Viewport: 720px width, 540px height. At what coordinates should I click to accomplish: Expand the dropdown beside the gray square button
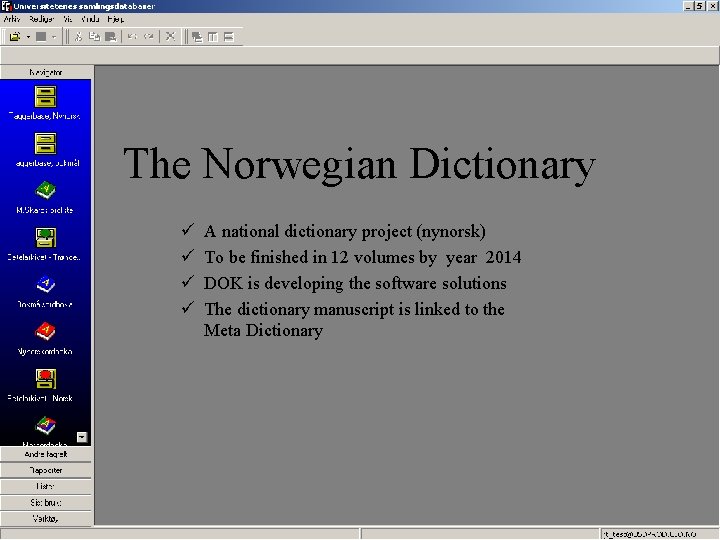click(x=54, y=37)
